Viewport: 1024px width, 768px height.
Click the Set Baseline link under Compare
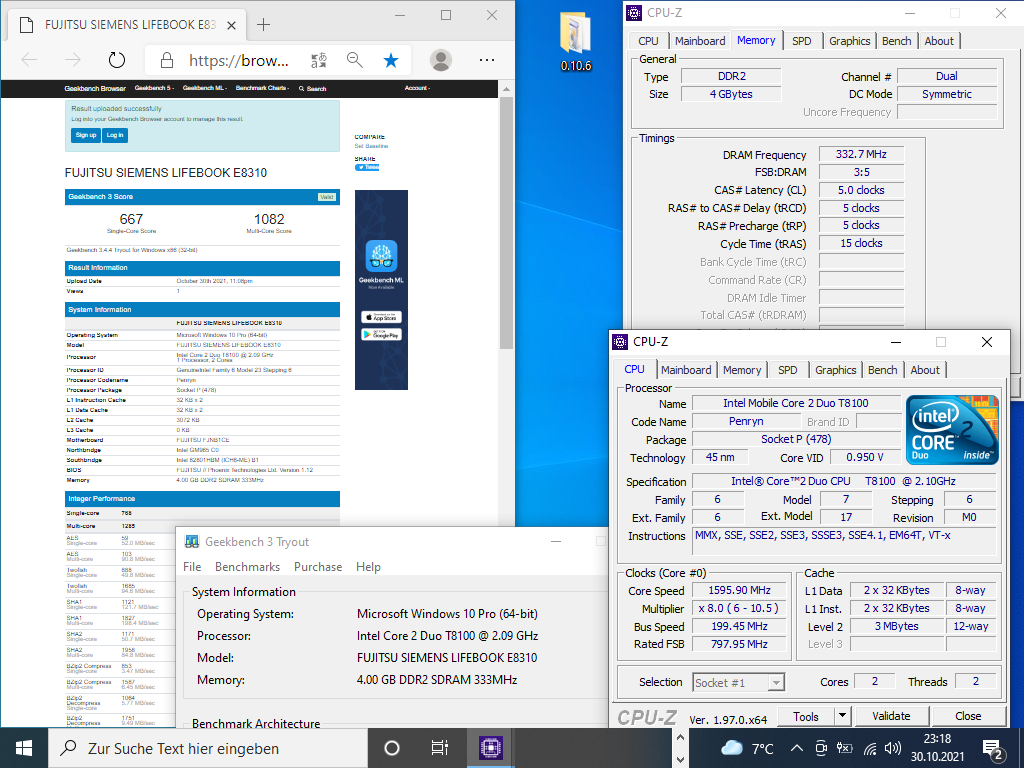(370, 146)
